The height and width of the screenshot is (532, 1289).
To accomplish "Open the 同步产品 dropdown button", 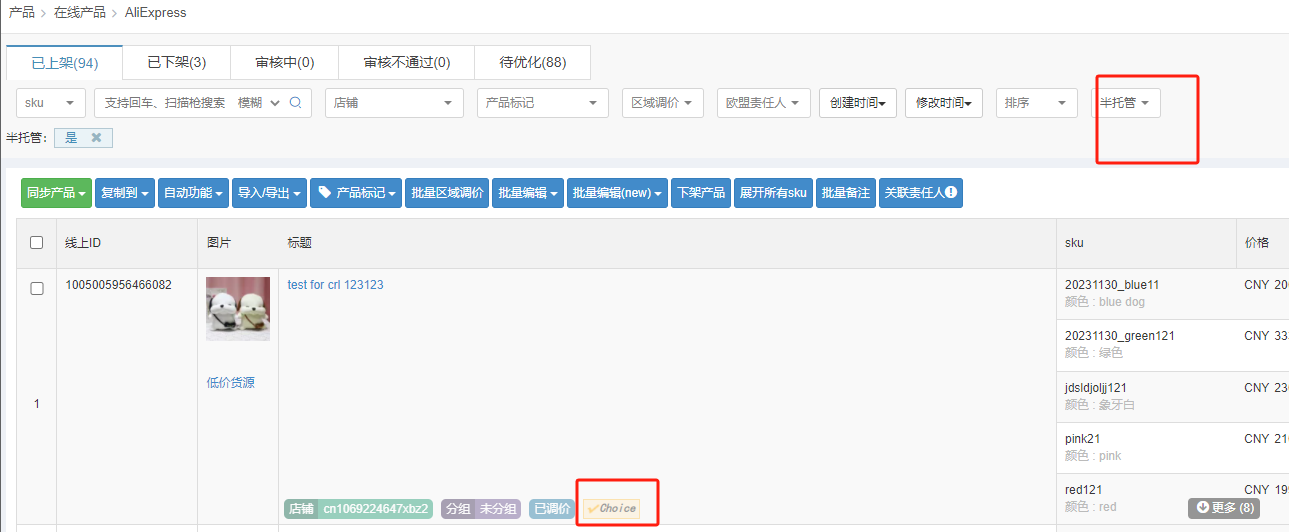I will (x=56, y=193).
